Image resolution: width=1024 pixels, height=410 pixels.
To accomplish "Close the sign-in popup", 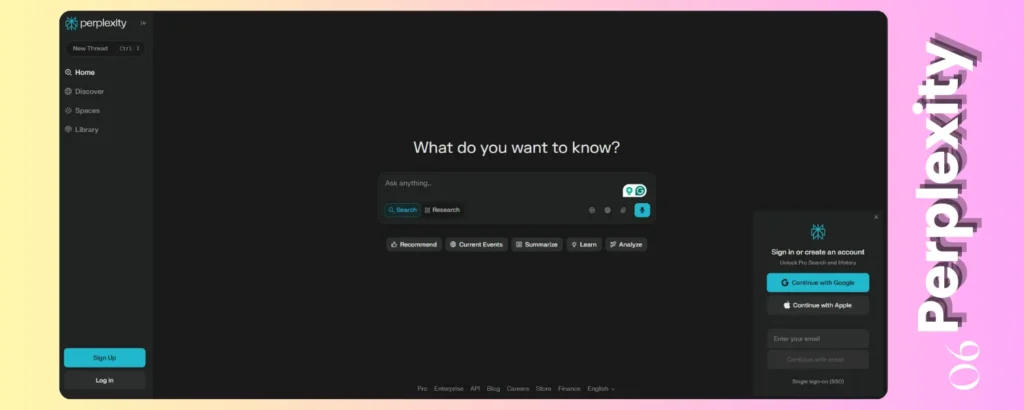I will coord(876,217).
